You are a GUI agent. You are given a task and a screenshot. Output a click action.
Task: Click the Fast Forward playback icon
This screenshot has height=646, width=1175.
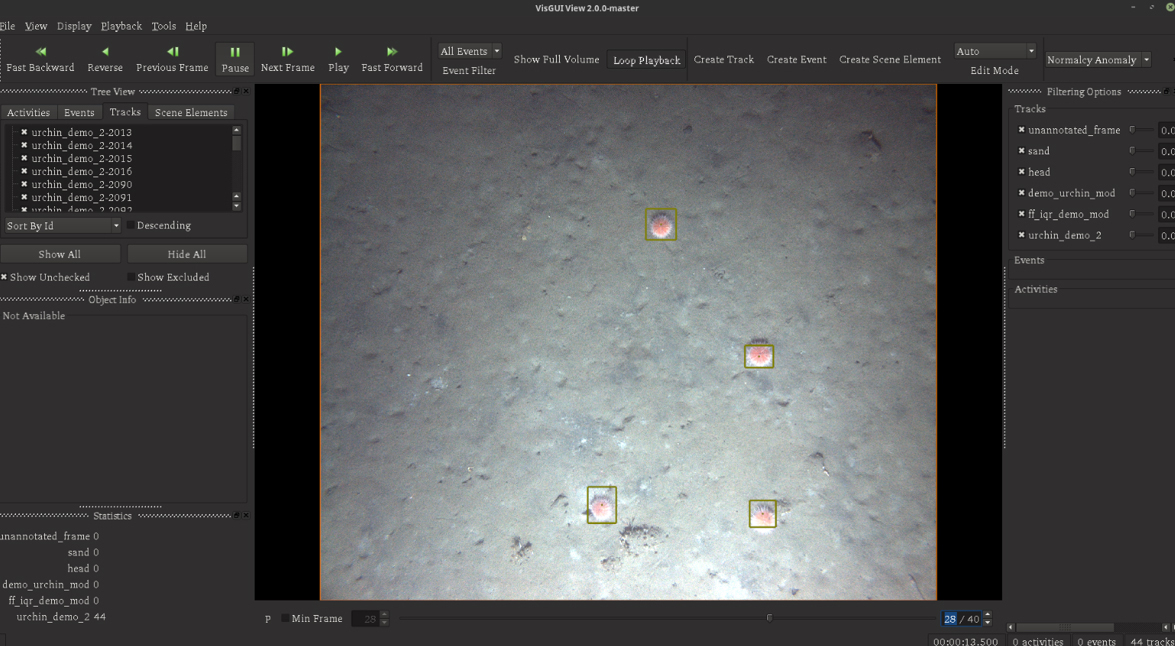(392, 52)
